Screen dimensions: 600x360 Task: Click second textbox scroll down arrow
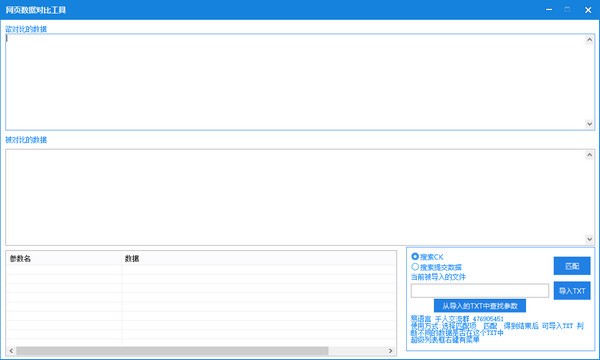[x=589, y=239]
